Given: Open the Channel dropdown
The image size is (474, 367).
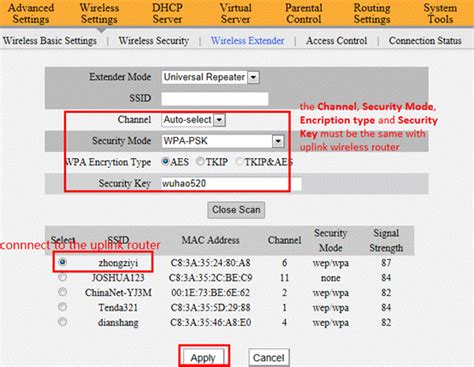Looking at the screenshot, I should (x=193, y=120).
